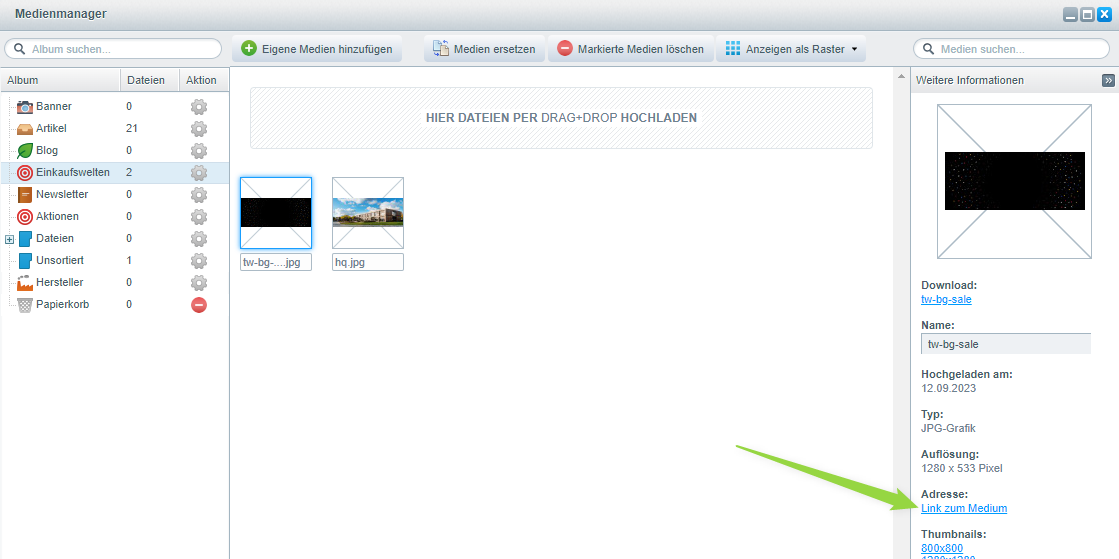This screenshot has height=559, width=1119.
Task: Click the Unsortiert blue file icon
Action: [25, 261]
